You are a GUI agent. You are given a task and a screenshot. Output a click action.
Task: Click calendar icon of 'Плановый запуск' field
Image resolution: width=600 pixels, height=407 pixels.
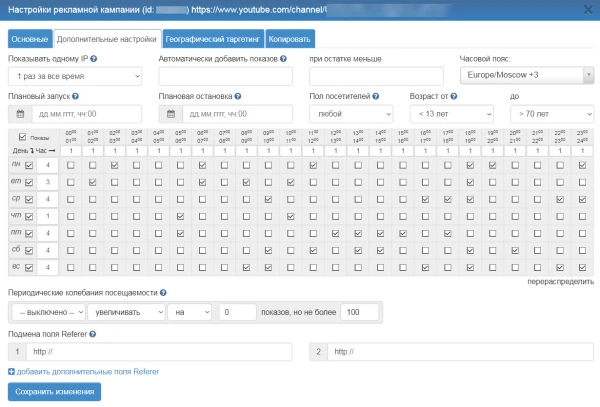click(x=20, y=115)
